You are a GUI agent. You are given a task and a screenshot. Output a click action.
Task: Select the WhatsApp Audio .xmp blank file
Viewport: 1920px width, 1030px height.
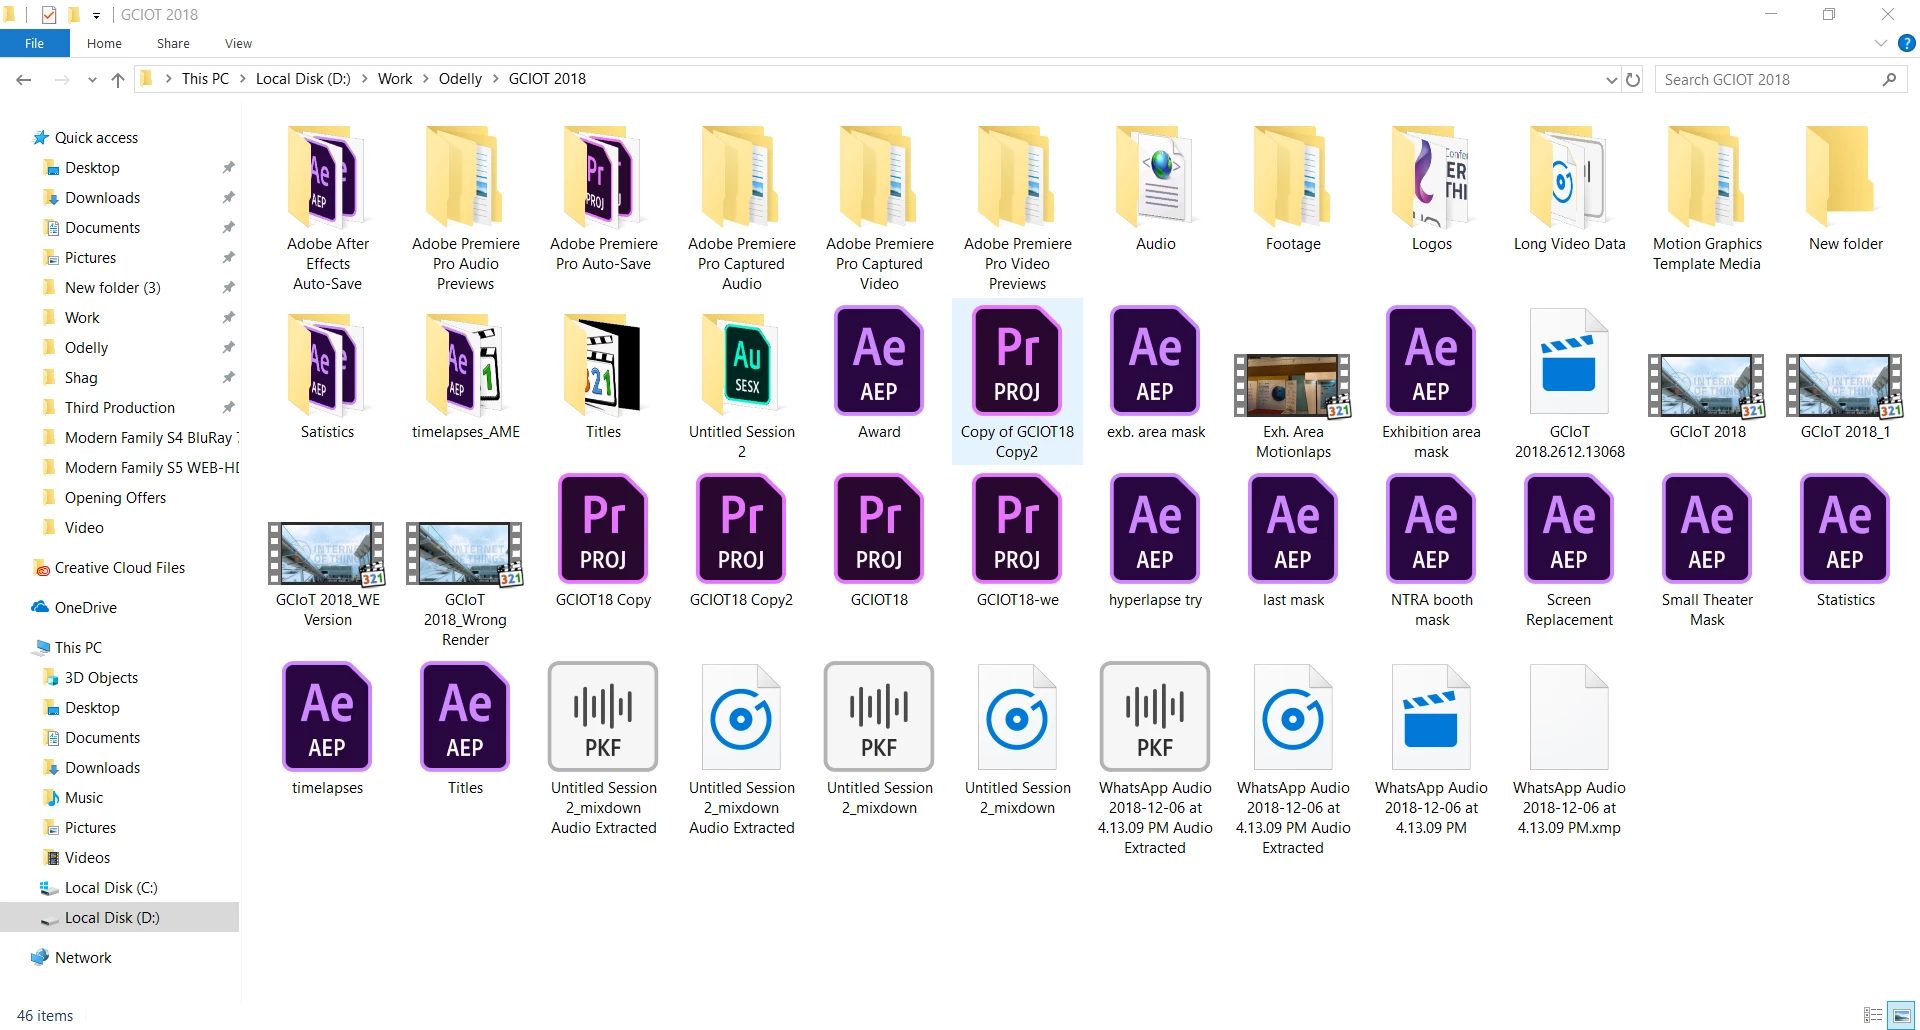[x=1569, y=717]
